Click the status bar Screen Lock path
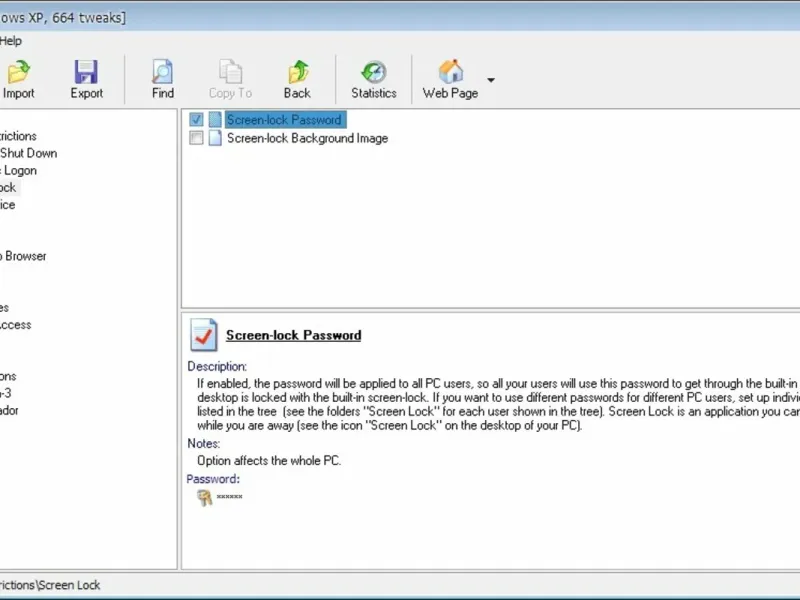The height and width of the screenshot is (600, 800). pyautogui.click(x=49, y=585)
